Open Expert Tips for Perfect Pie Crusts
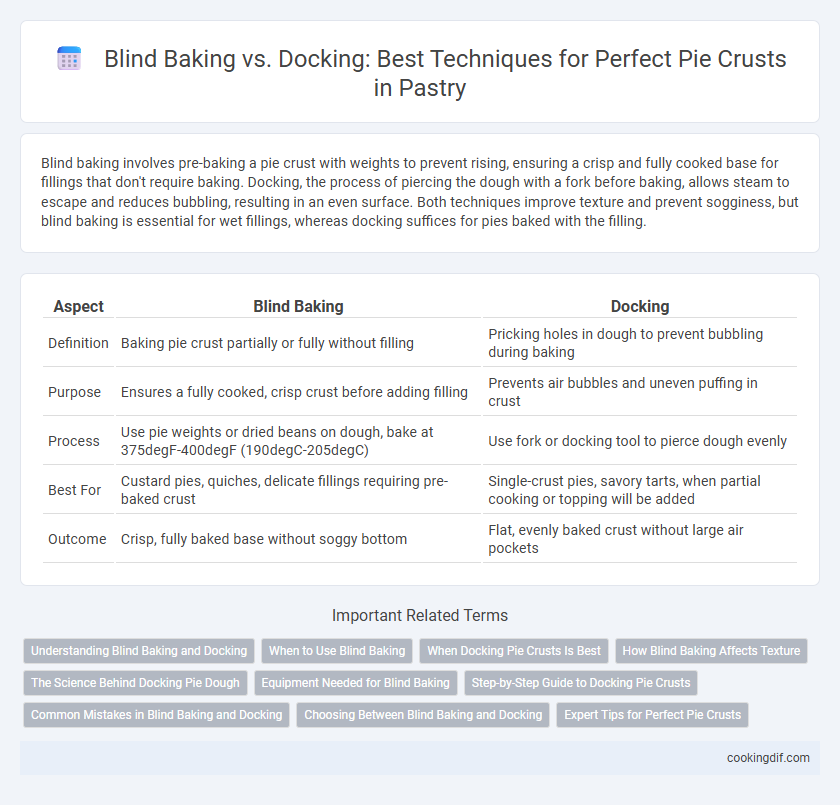 point(652,715)
